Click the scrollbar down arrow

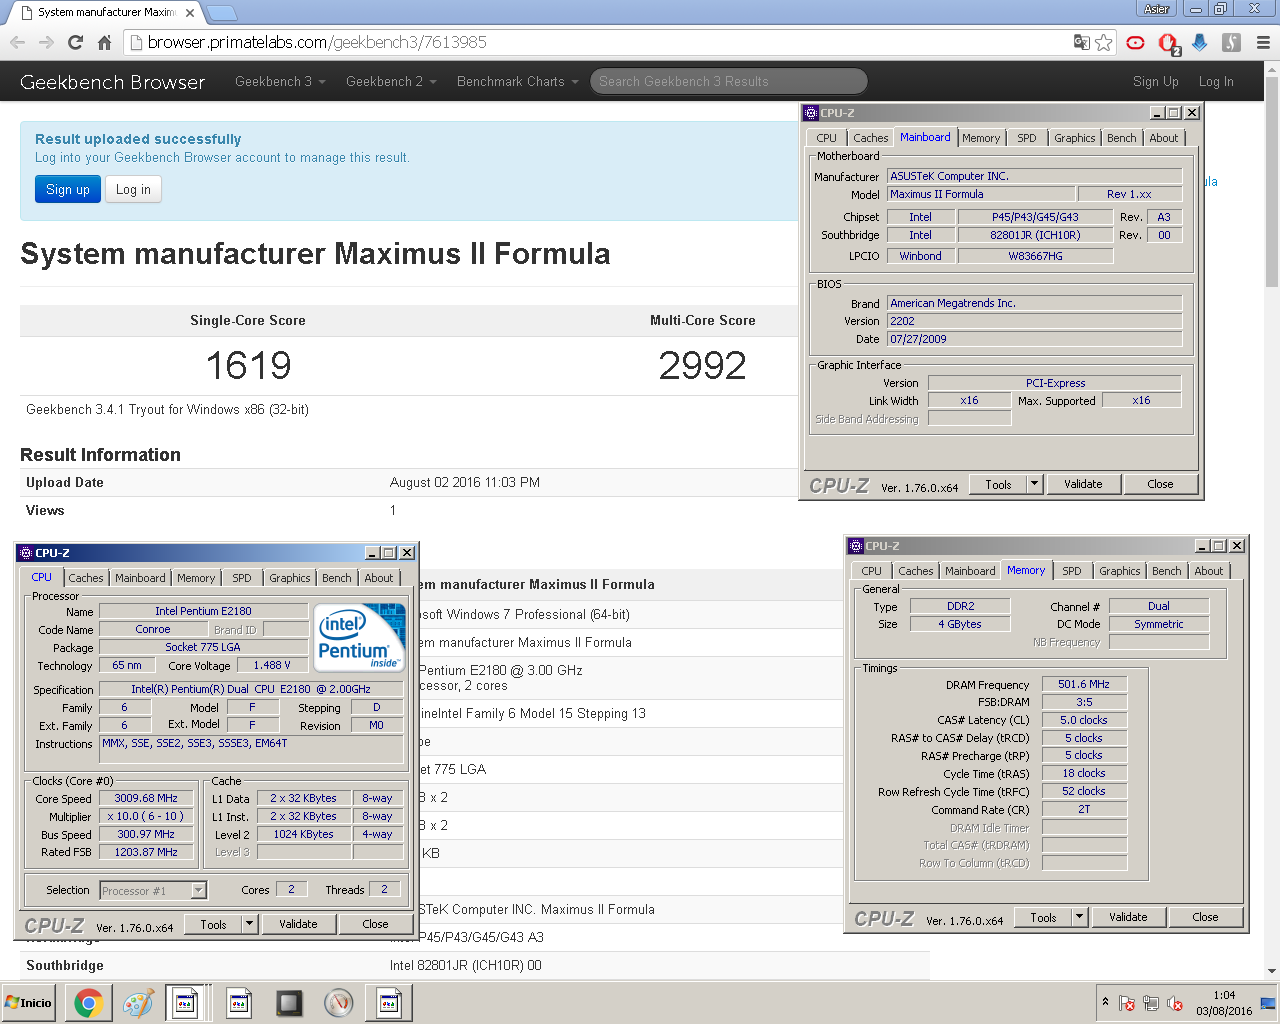coord(1271,971)
